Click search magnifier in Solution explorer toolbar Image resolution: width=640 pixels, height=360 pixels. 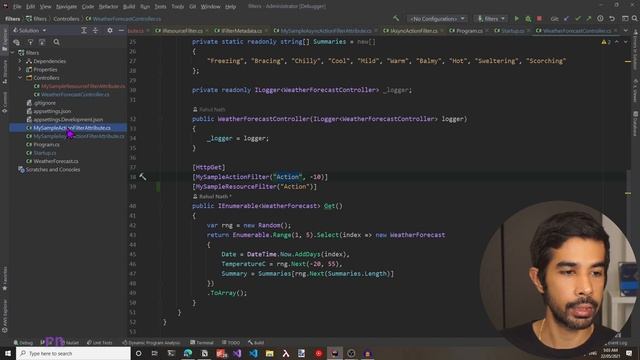[56, 42]
